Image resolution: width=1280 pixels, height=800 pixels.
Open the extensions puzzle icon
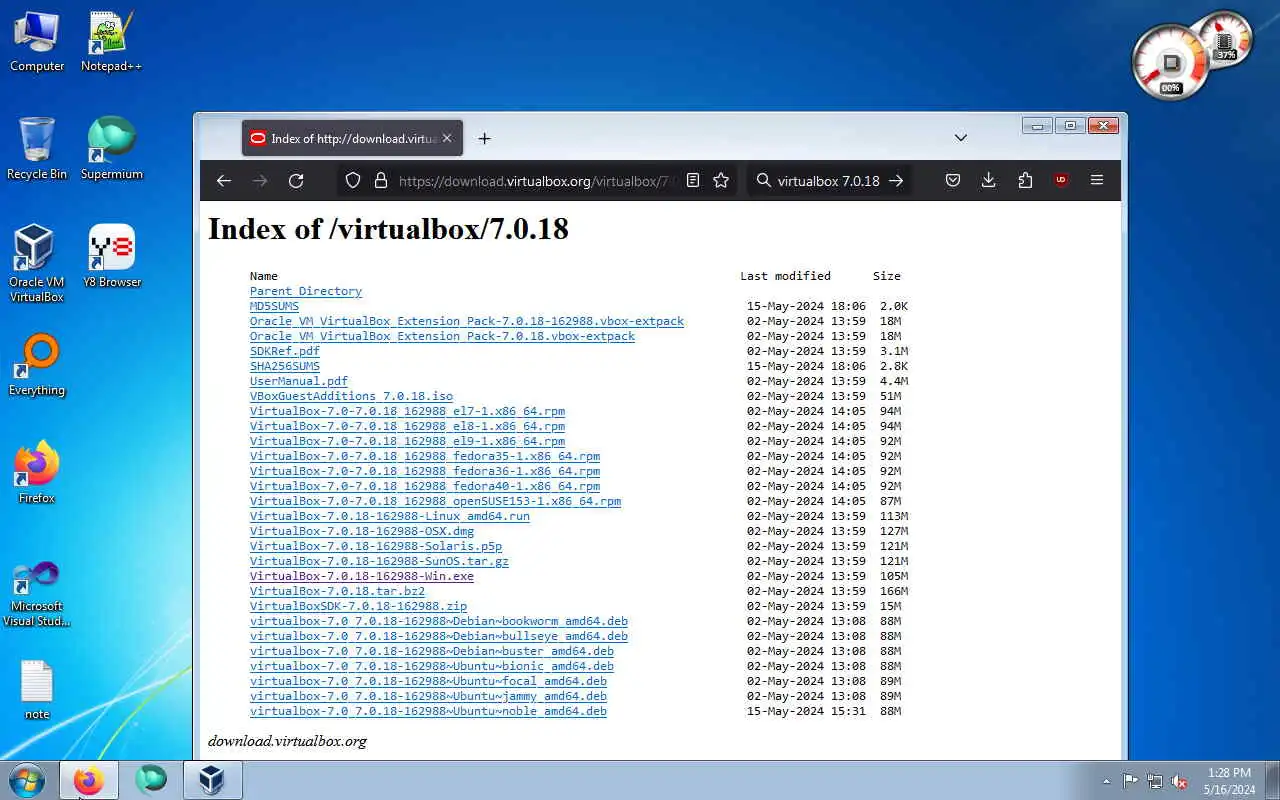coord(1025,181)
